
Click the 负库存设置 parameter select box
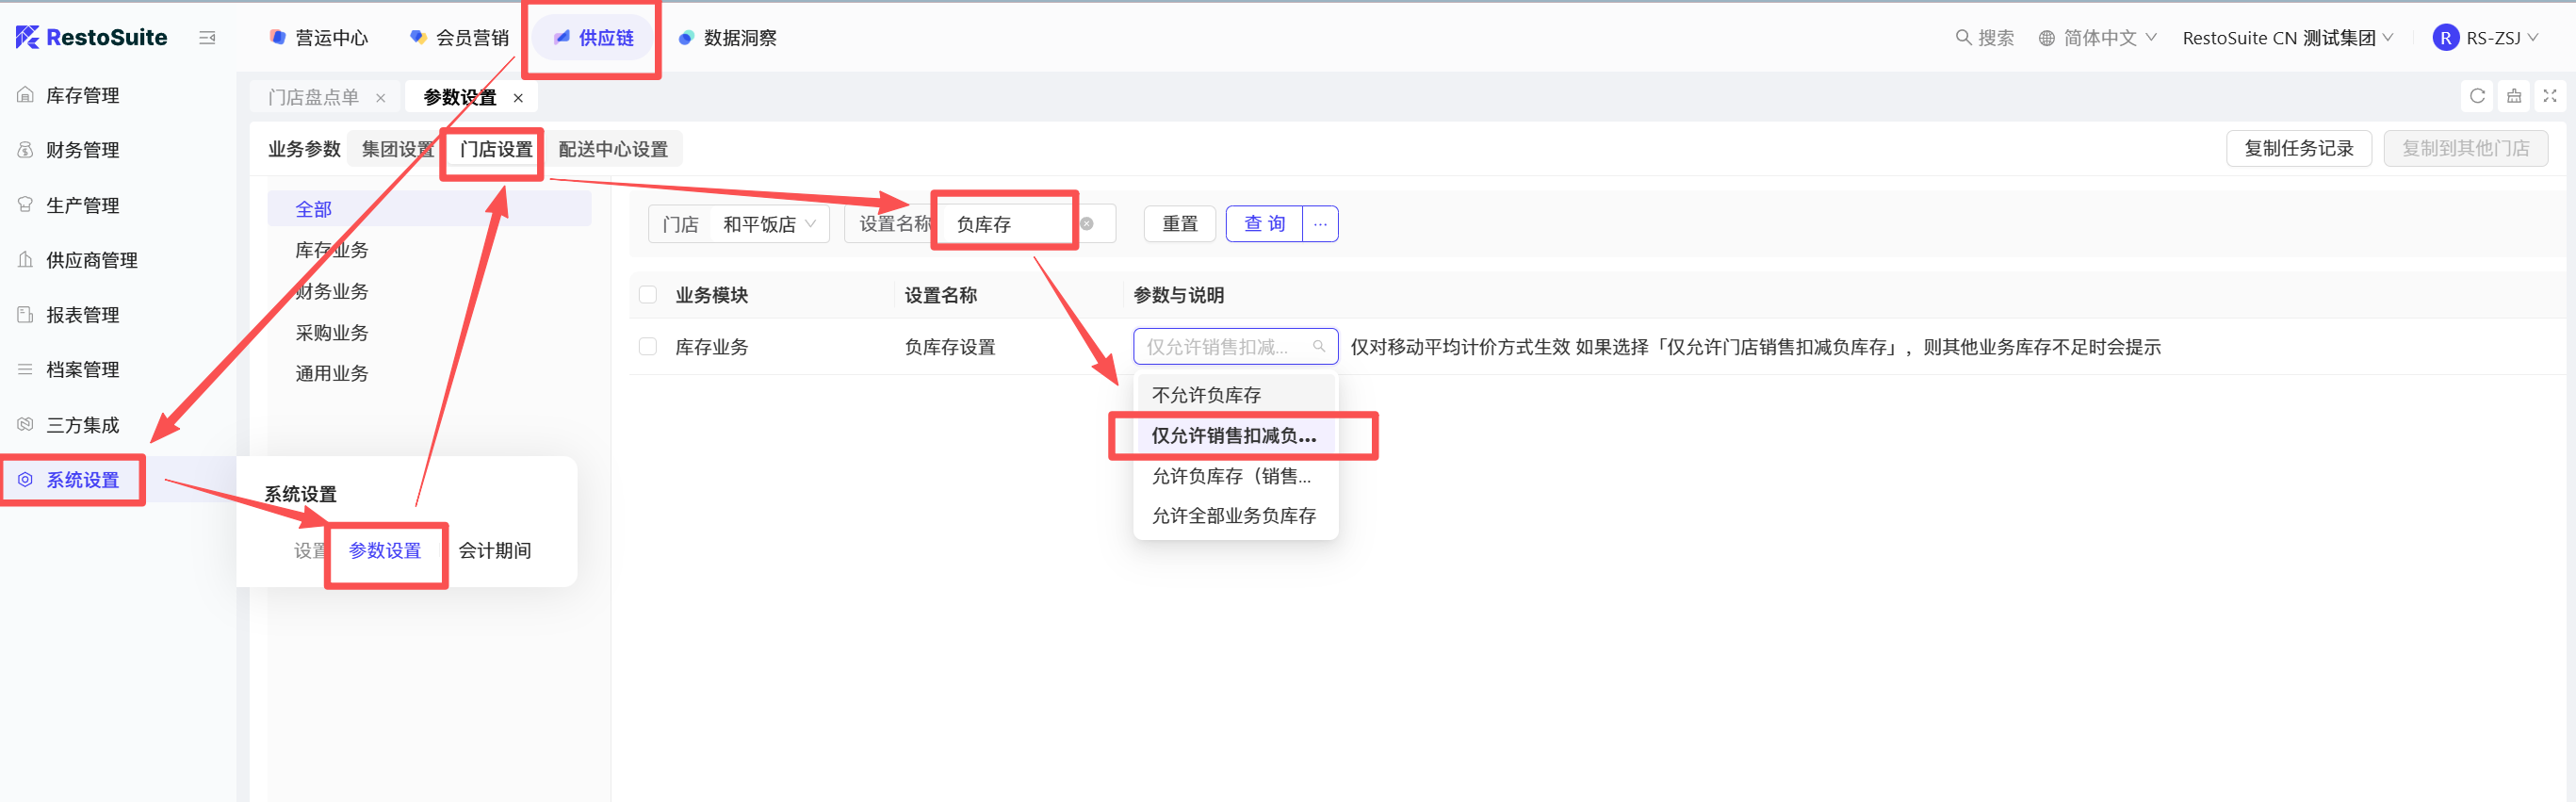pyautogui.click(x=1234, y=347)
